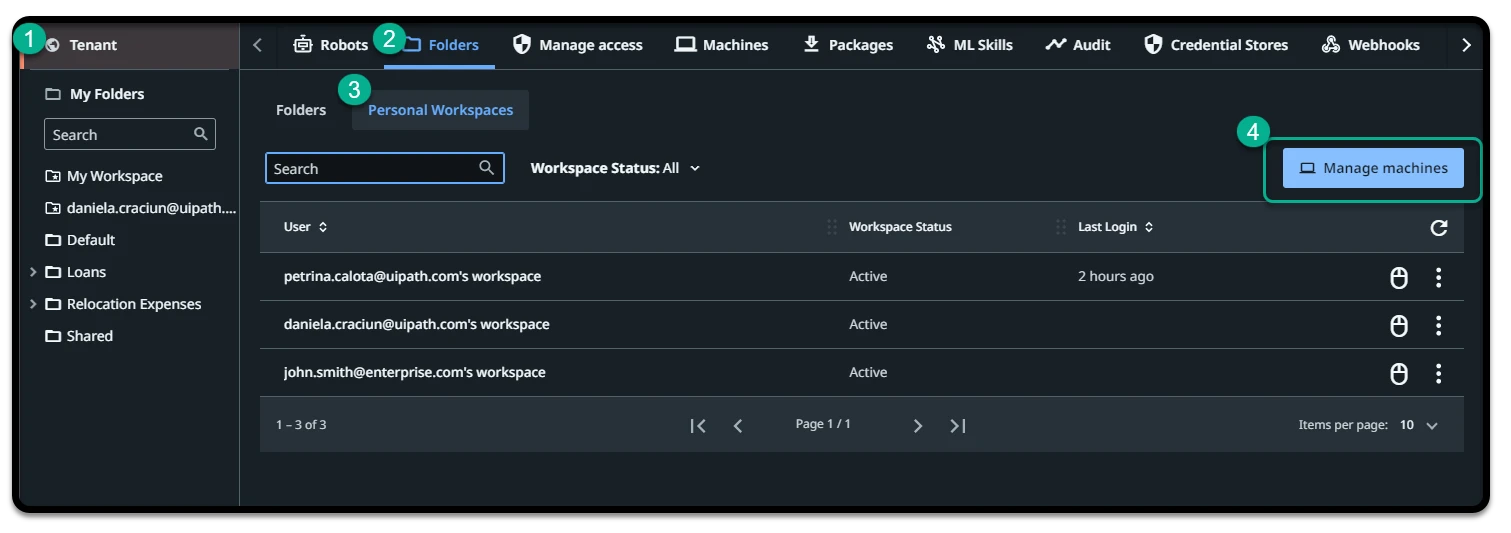This screenshot has height=533, width=1511.
Task: Refresh the workspaces table
Action: click(1439, 228)
